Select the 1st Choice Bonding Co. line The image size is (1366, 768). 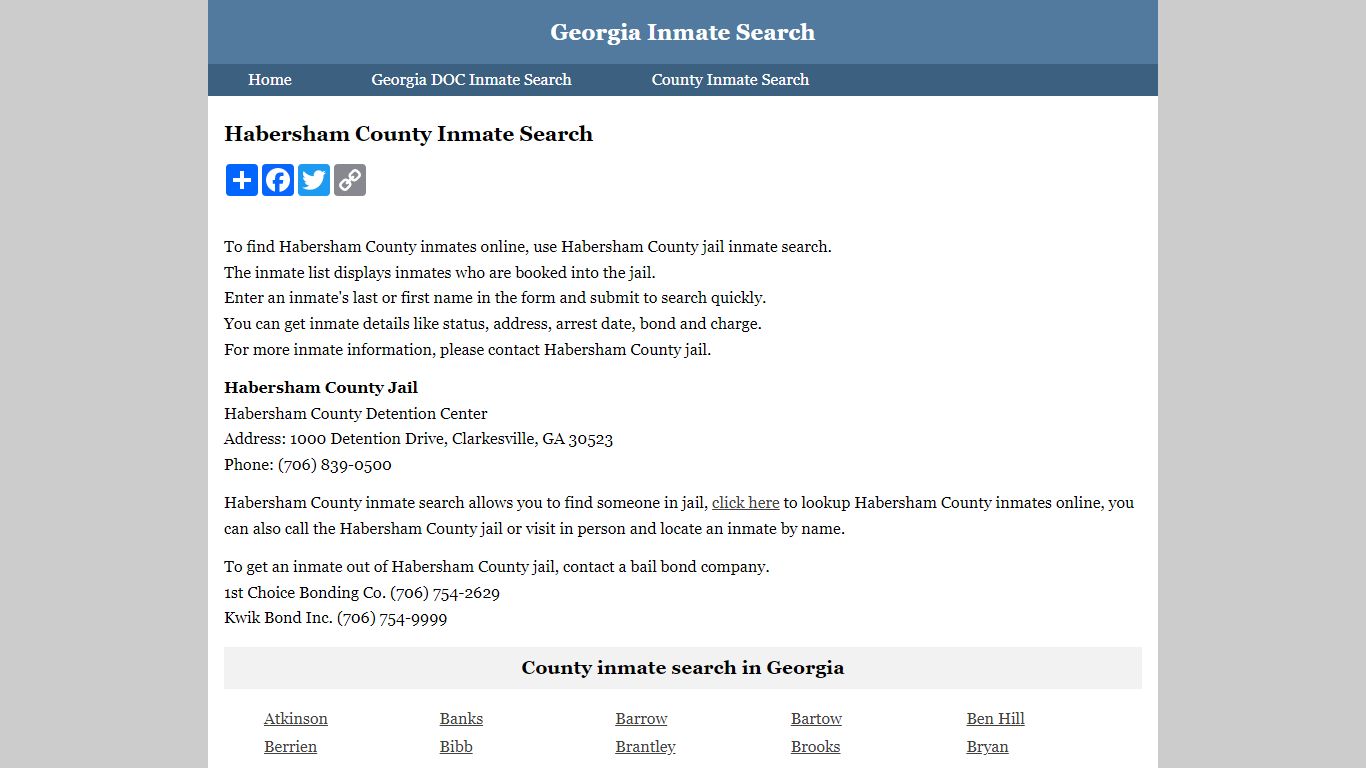[x=362, y=593]
